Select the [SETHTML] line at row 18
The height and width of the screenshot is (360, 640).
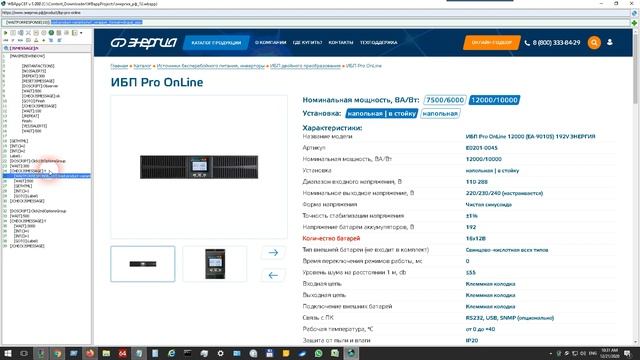pyautogui.click(x=19, y=141)
